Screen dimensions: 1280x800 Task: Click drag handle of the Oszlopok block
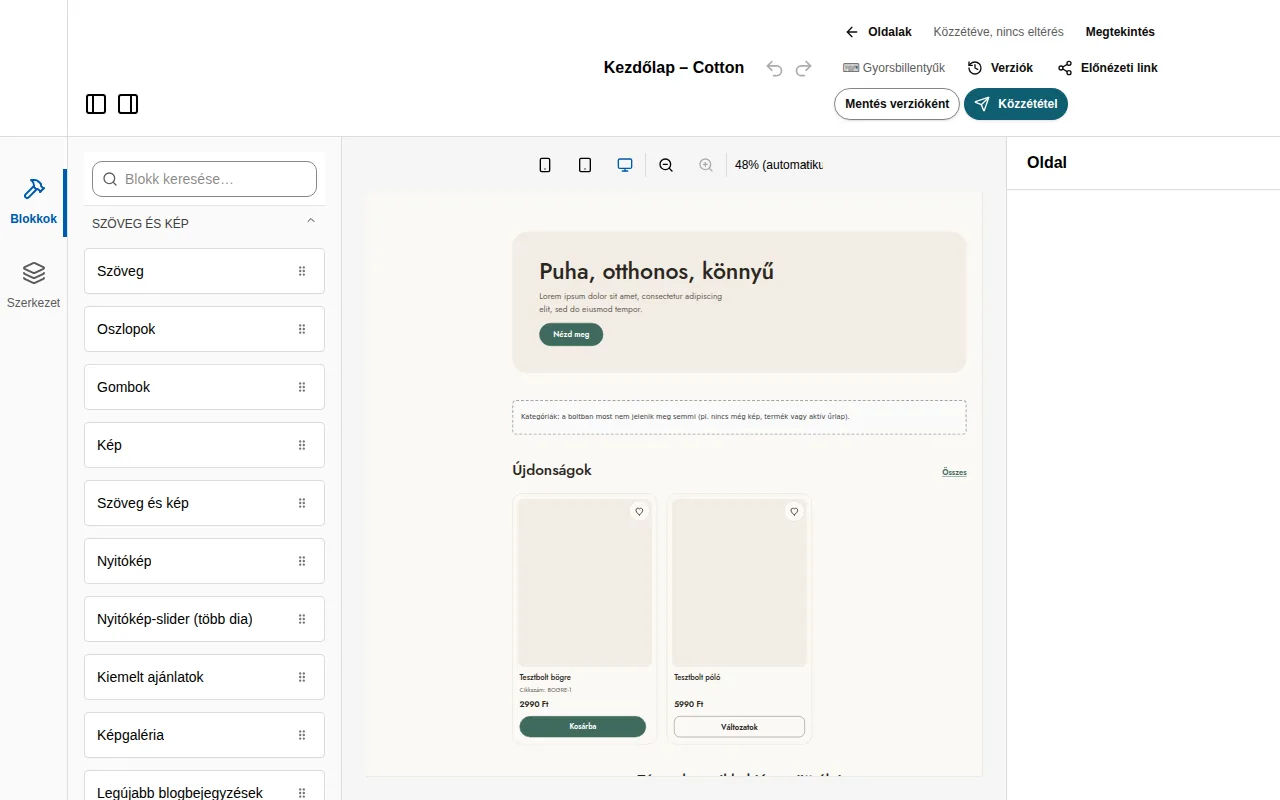pos(302,329)
